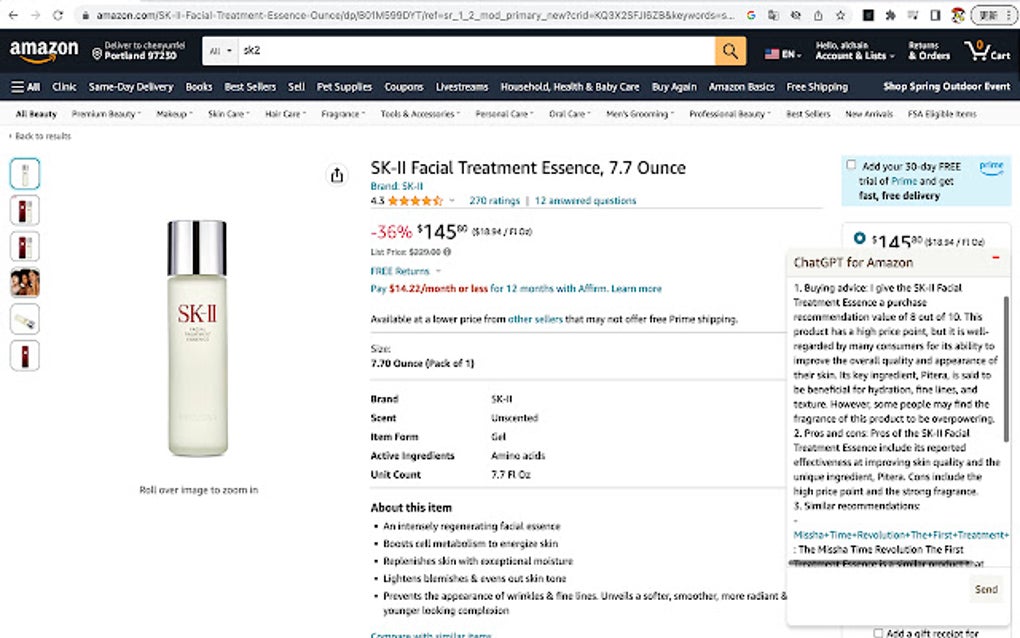Open the 270 ratings link
This screenshot has height=638, width=1020.
click(x=494, y=201)
